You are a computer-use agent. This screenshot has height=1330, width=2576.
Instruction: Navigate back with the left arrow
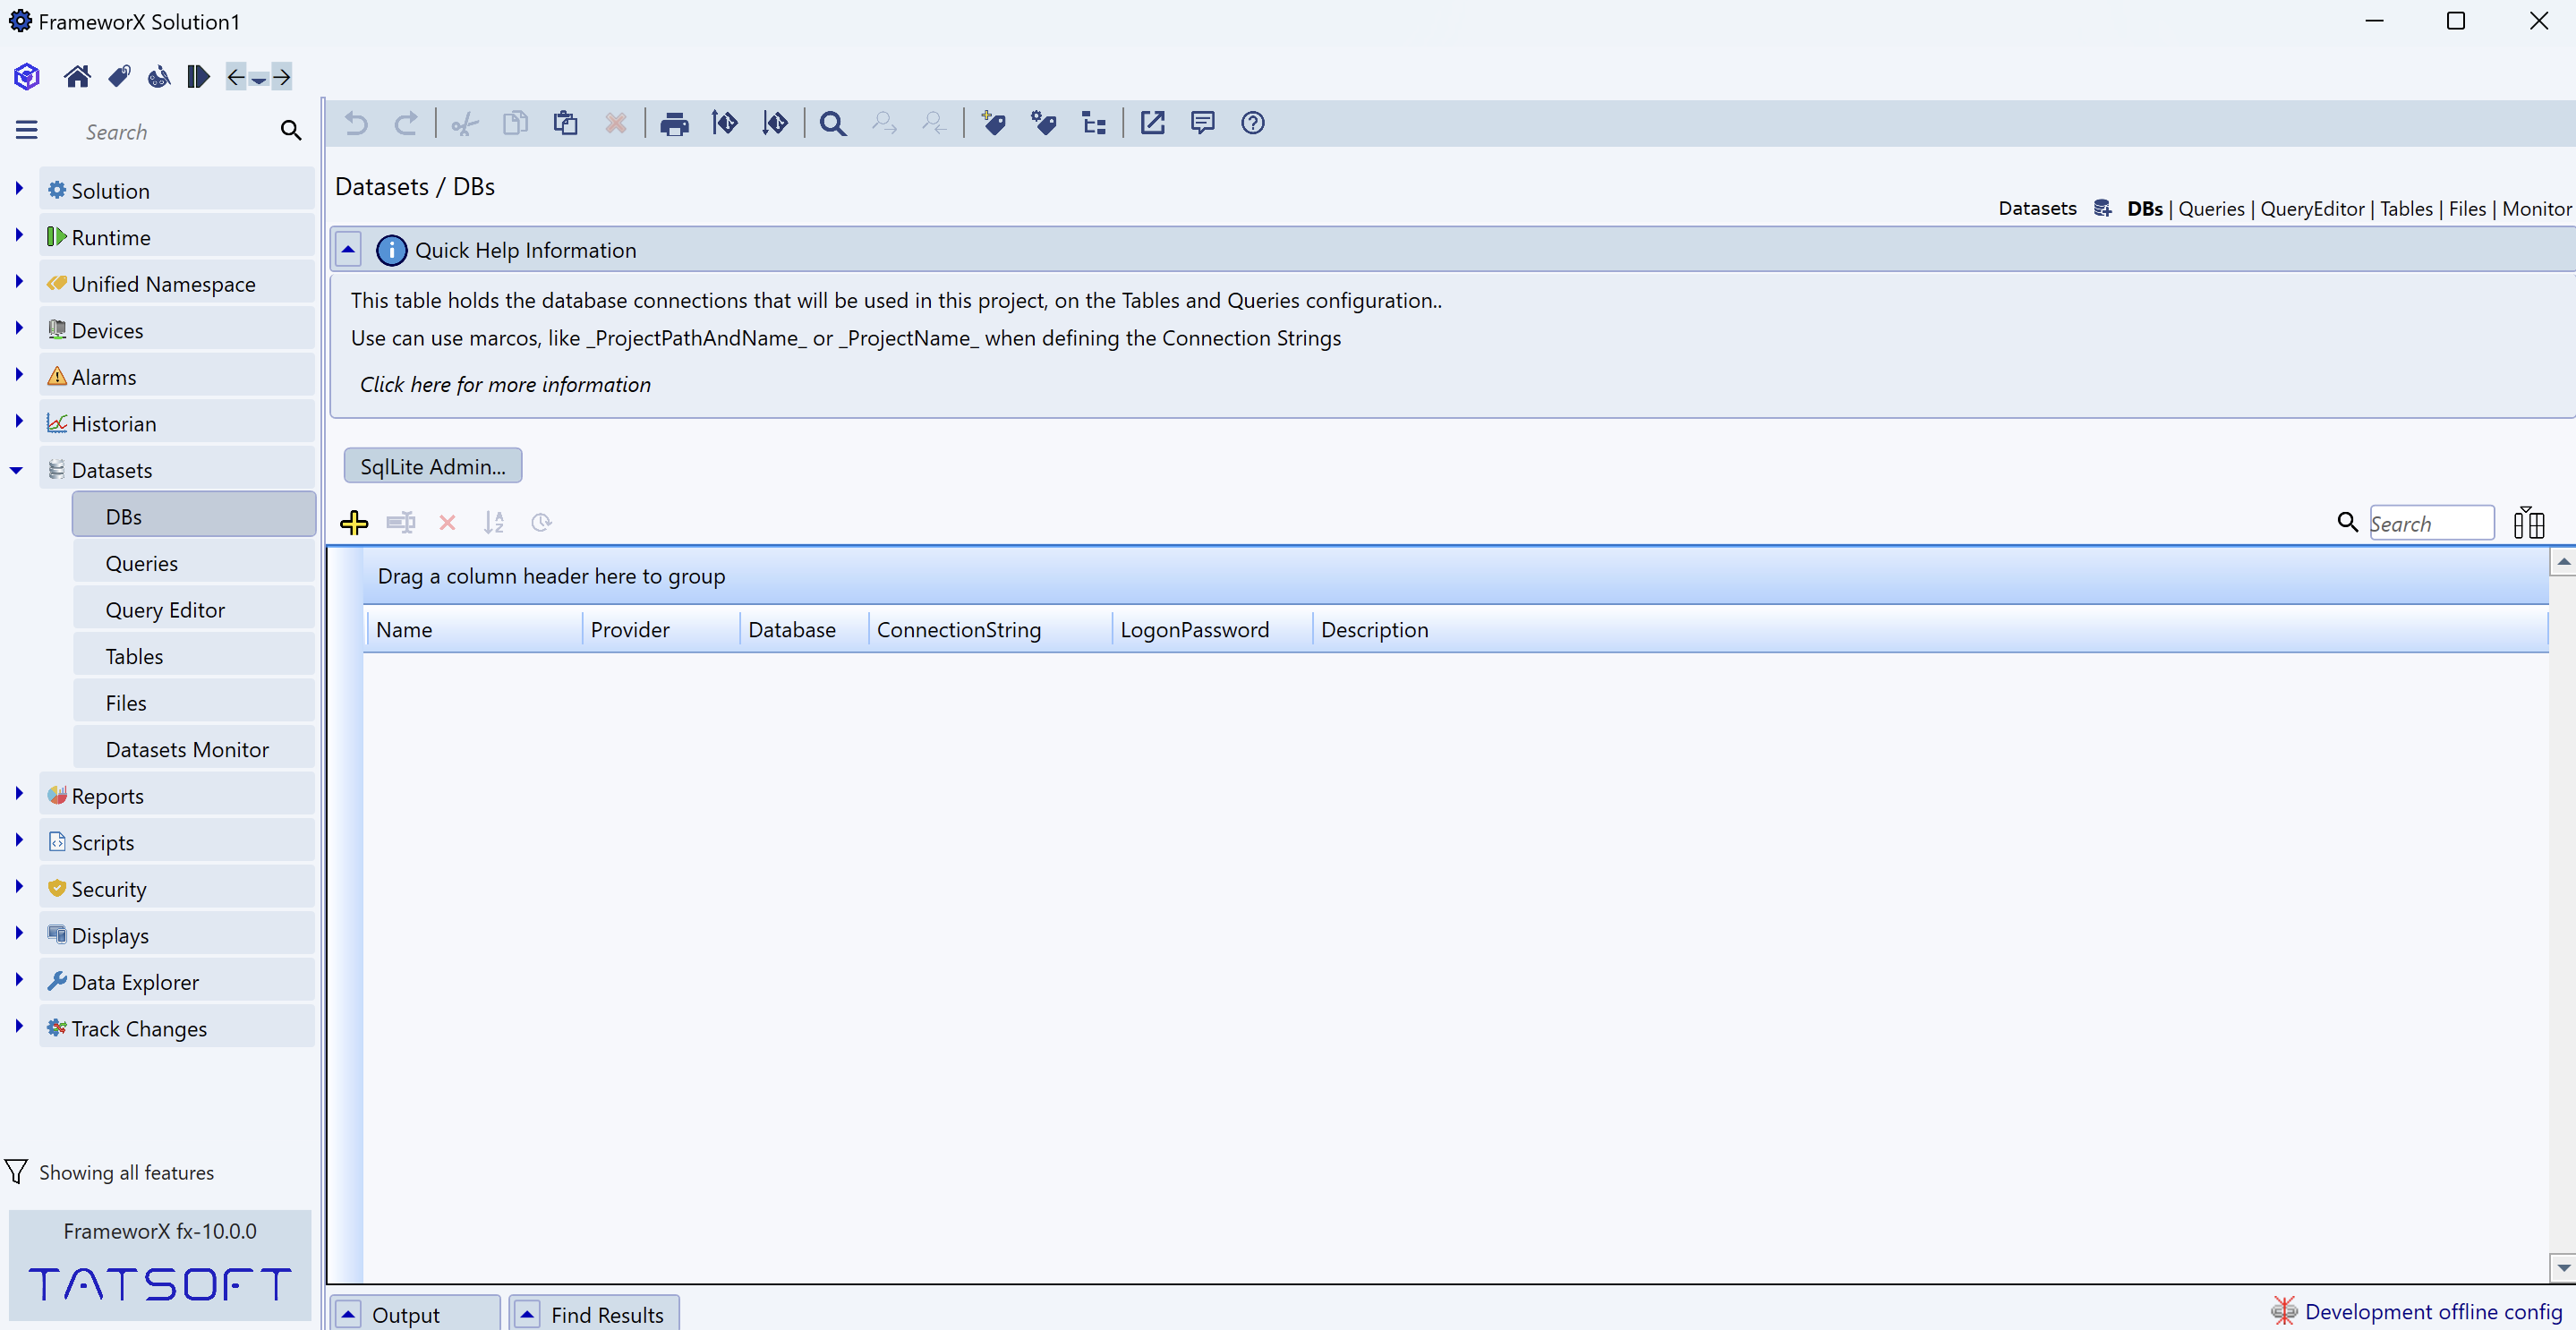(236, 76)
